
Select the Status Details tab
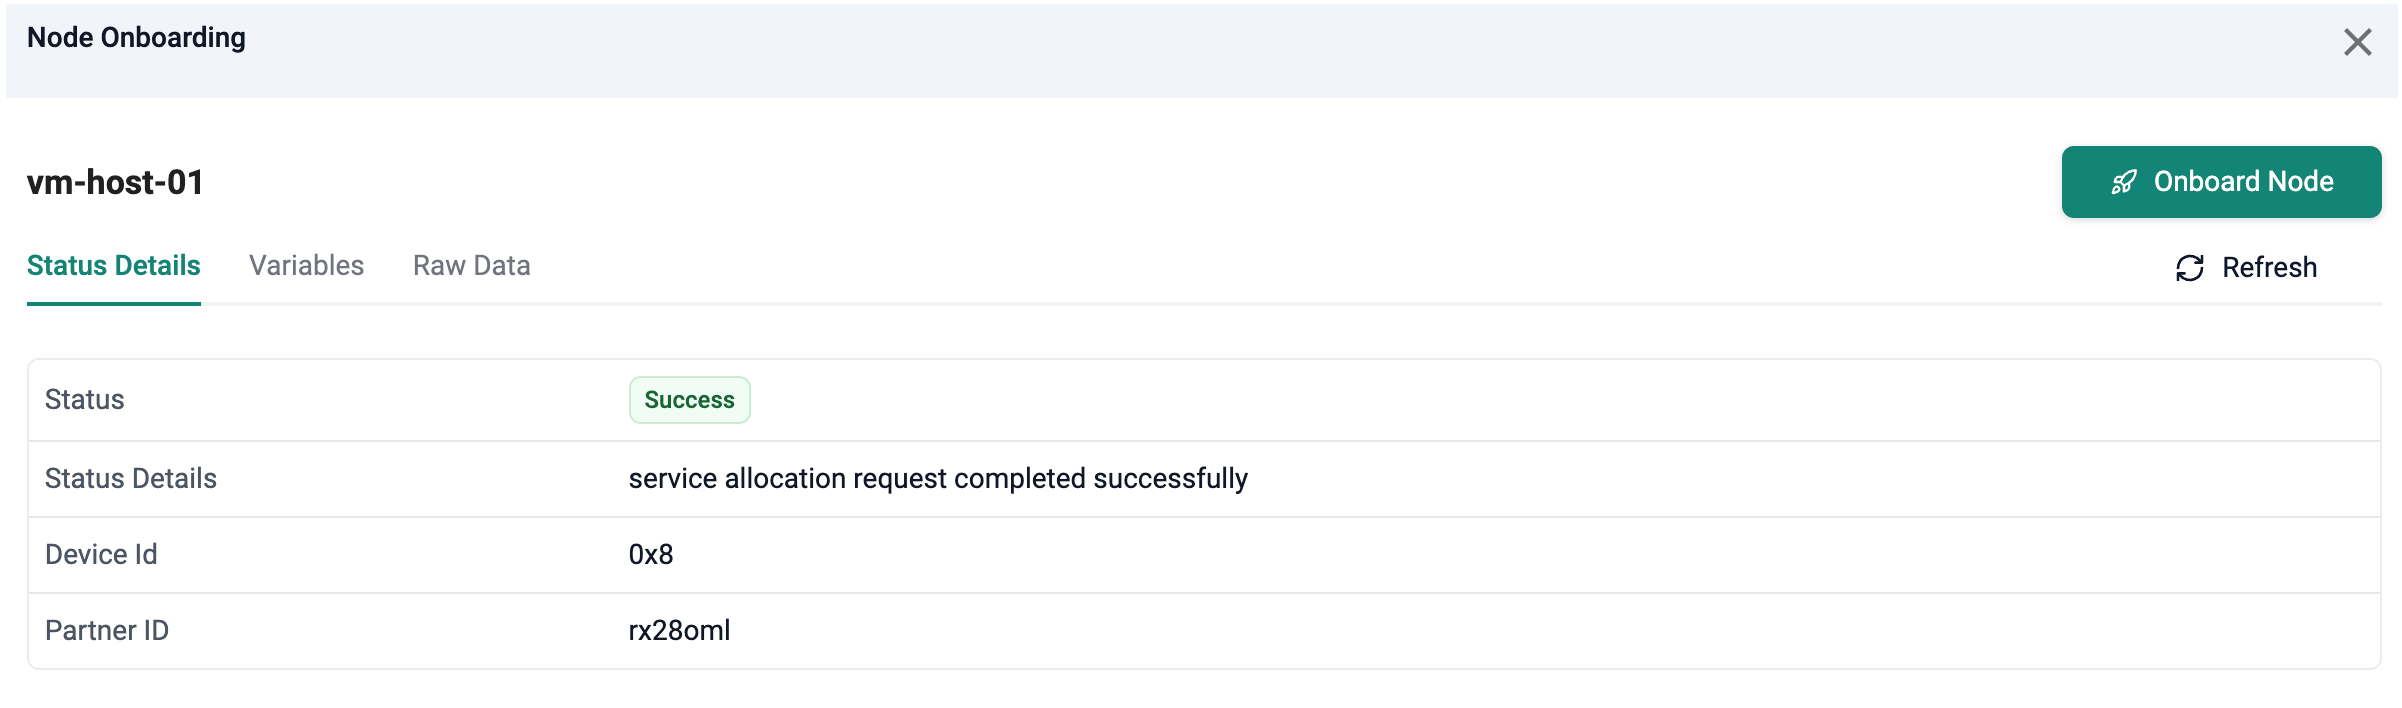tap(114, 266)
